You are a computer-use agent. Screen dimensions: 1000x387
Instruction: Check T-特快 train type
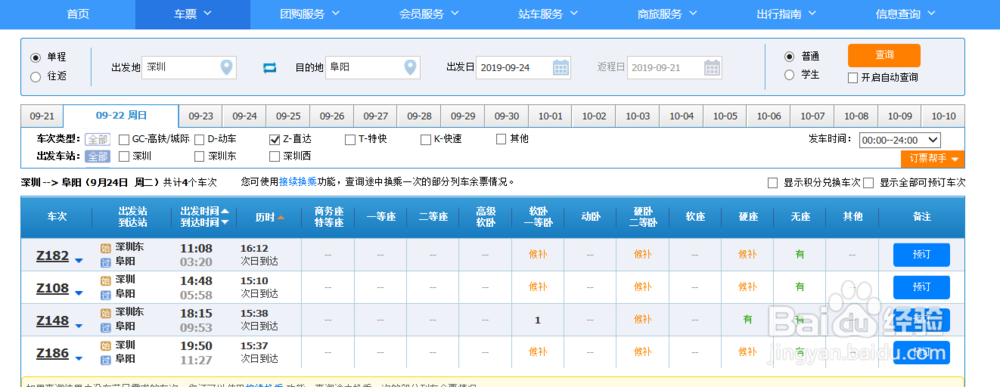click(x=350, y=139)
